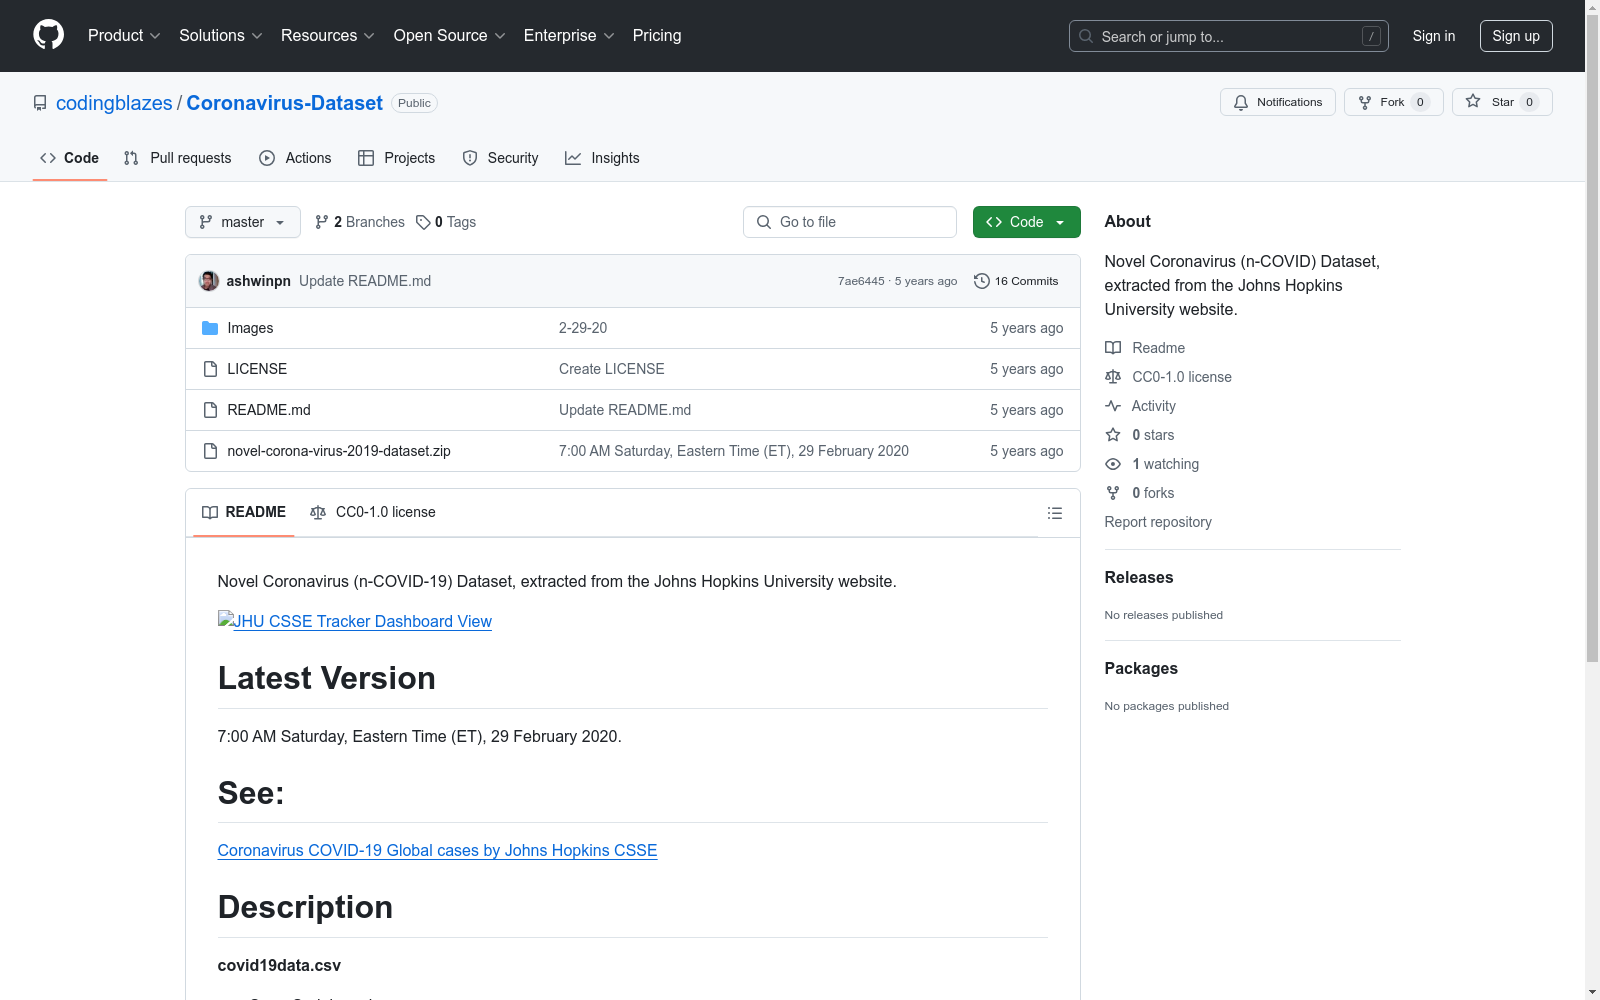Viewport: 1600px width, 1000px height.
Task: Open the 16 Commits link
Action: tap(1016, 281)
